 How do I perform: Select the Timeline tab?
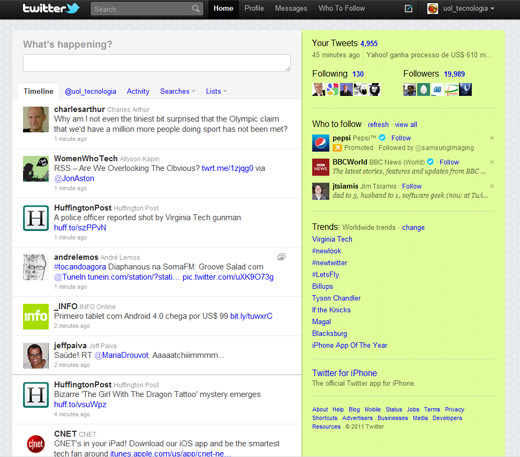(38, 91)
